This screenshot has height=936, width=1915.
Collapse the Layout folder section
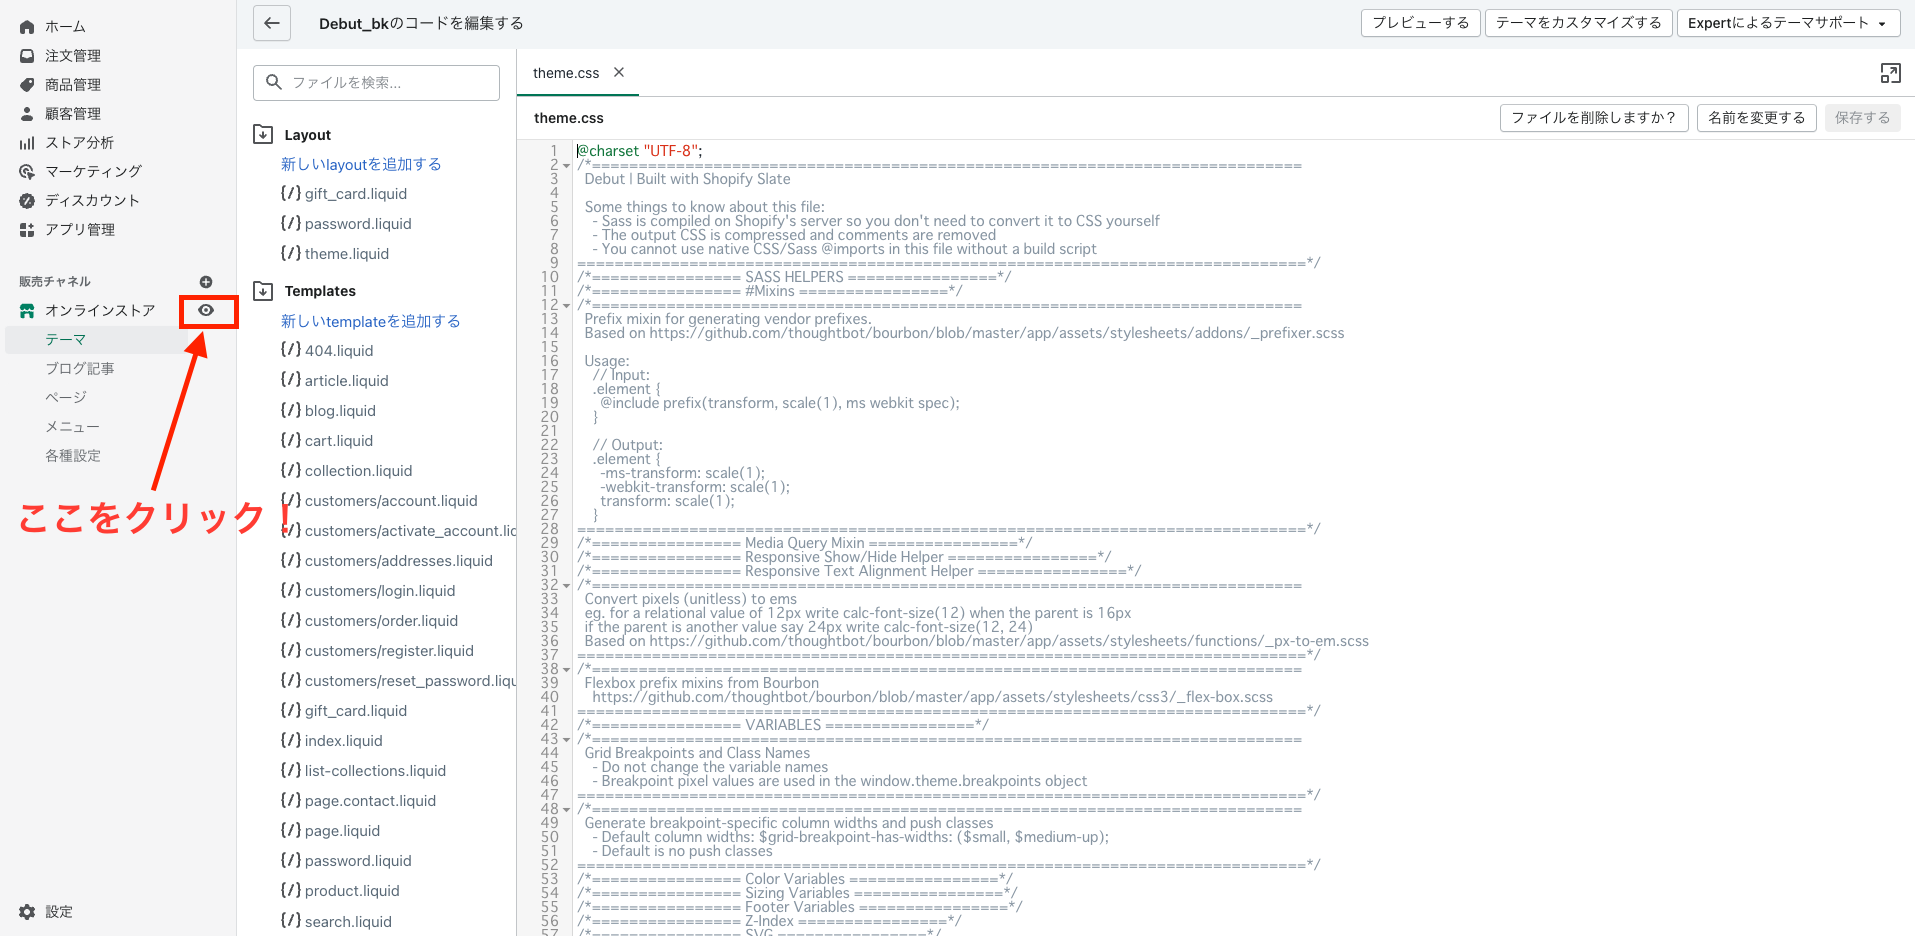[x=263, y=135]
